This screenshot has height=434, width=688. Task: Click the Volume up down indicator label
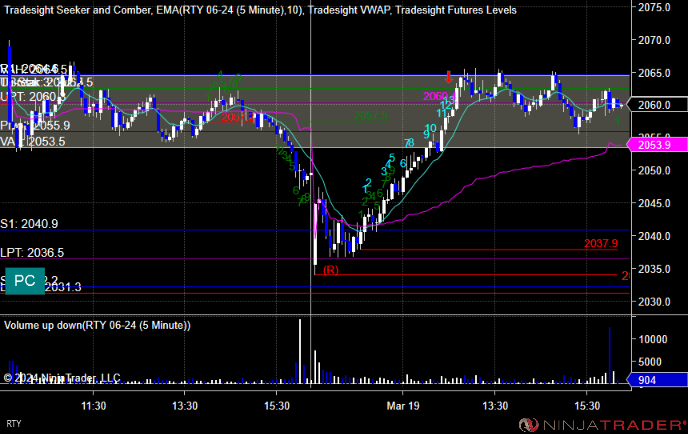[x=97, y=325]
